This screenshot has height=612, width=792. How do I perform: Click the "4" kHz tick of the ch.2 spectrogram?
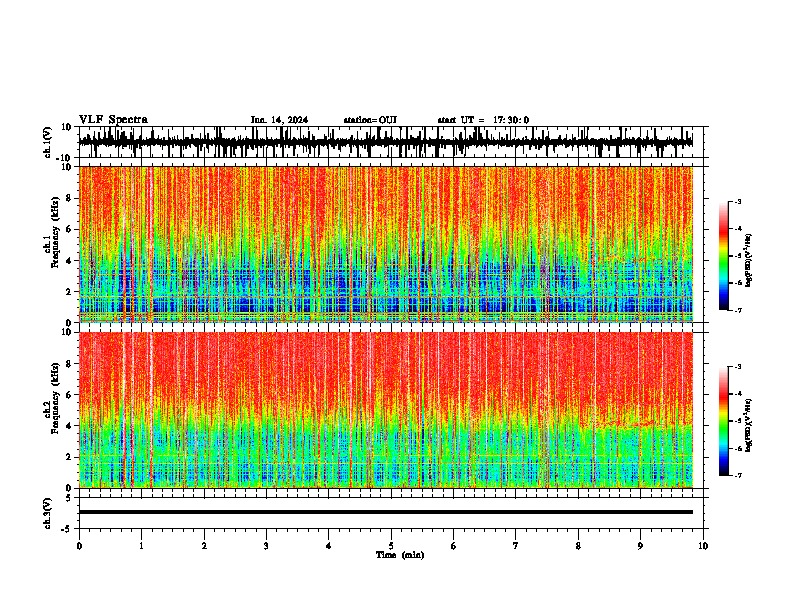click(x=69, y=426)
